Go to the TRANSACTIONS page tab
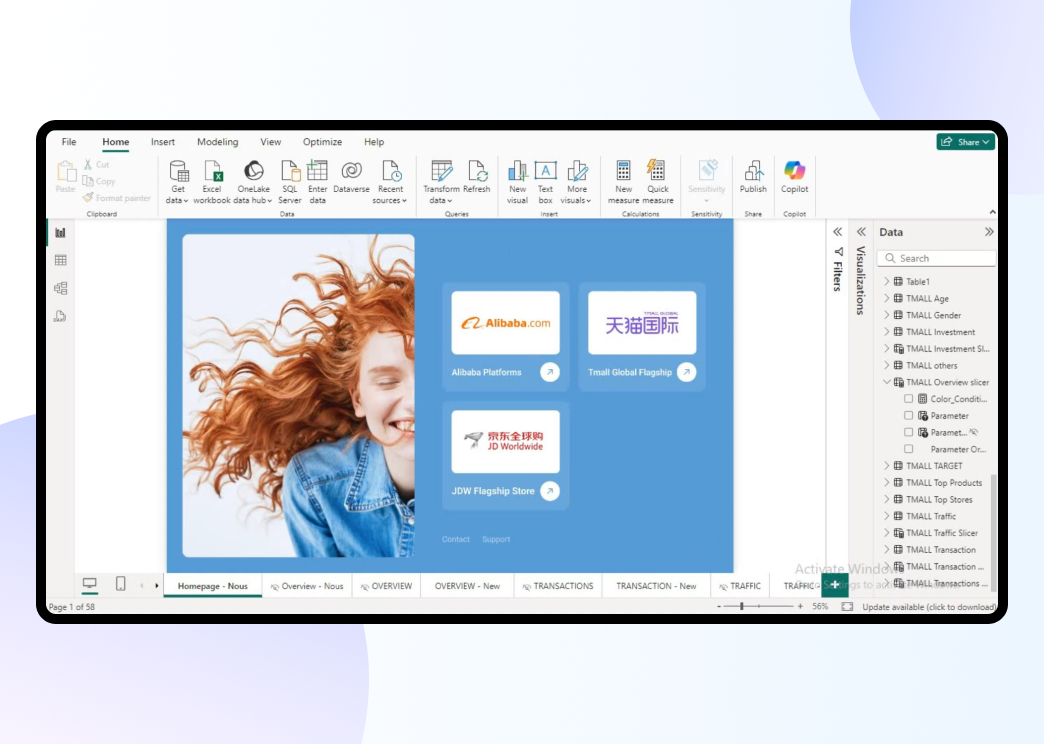The image size is (1044, 744). click(x=558, y=586)
